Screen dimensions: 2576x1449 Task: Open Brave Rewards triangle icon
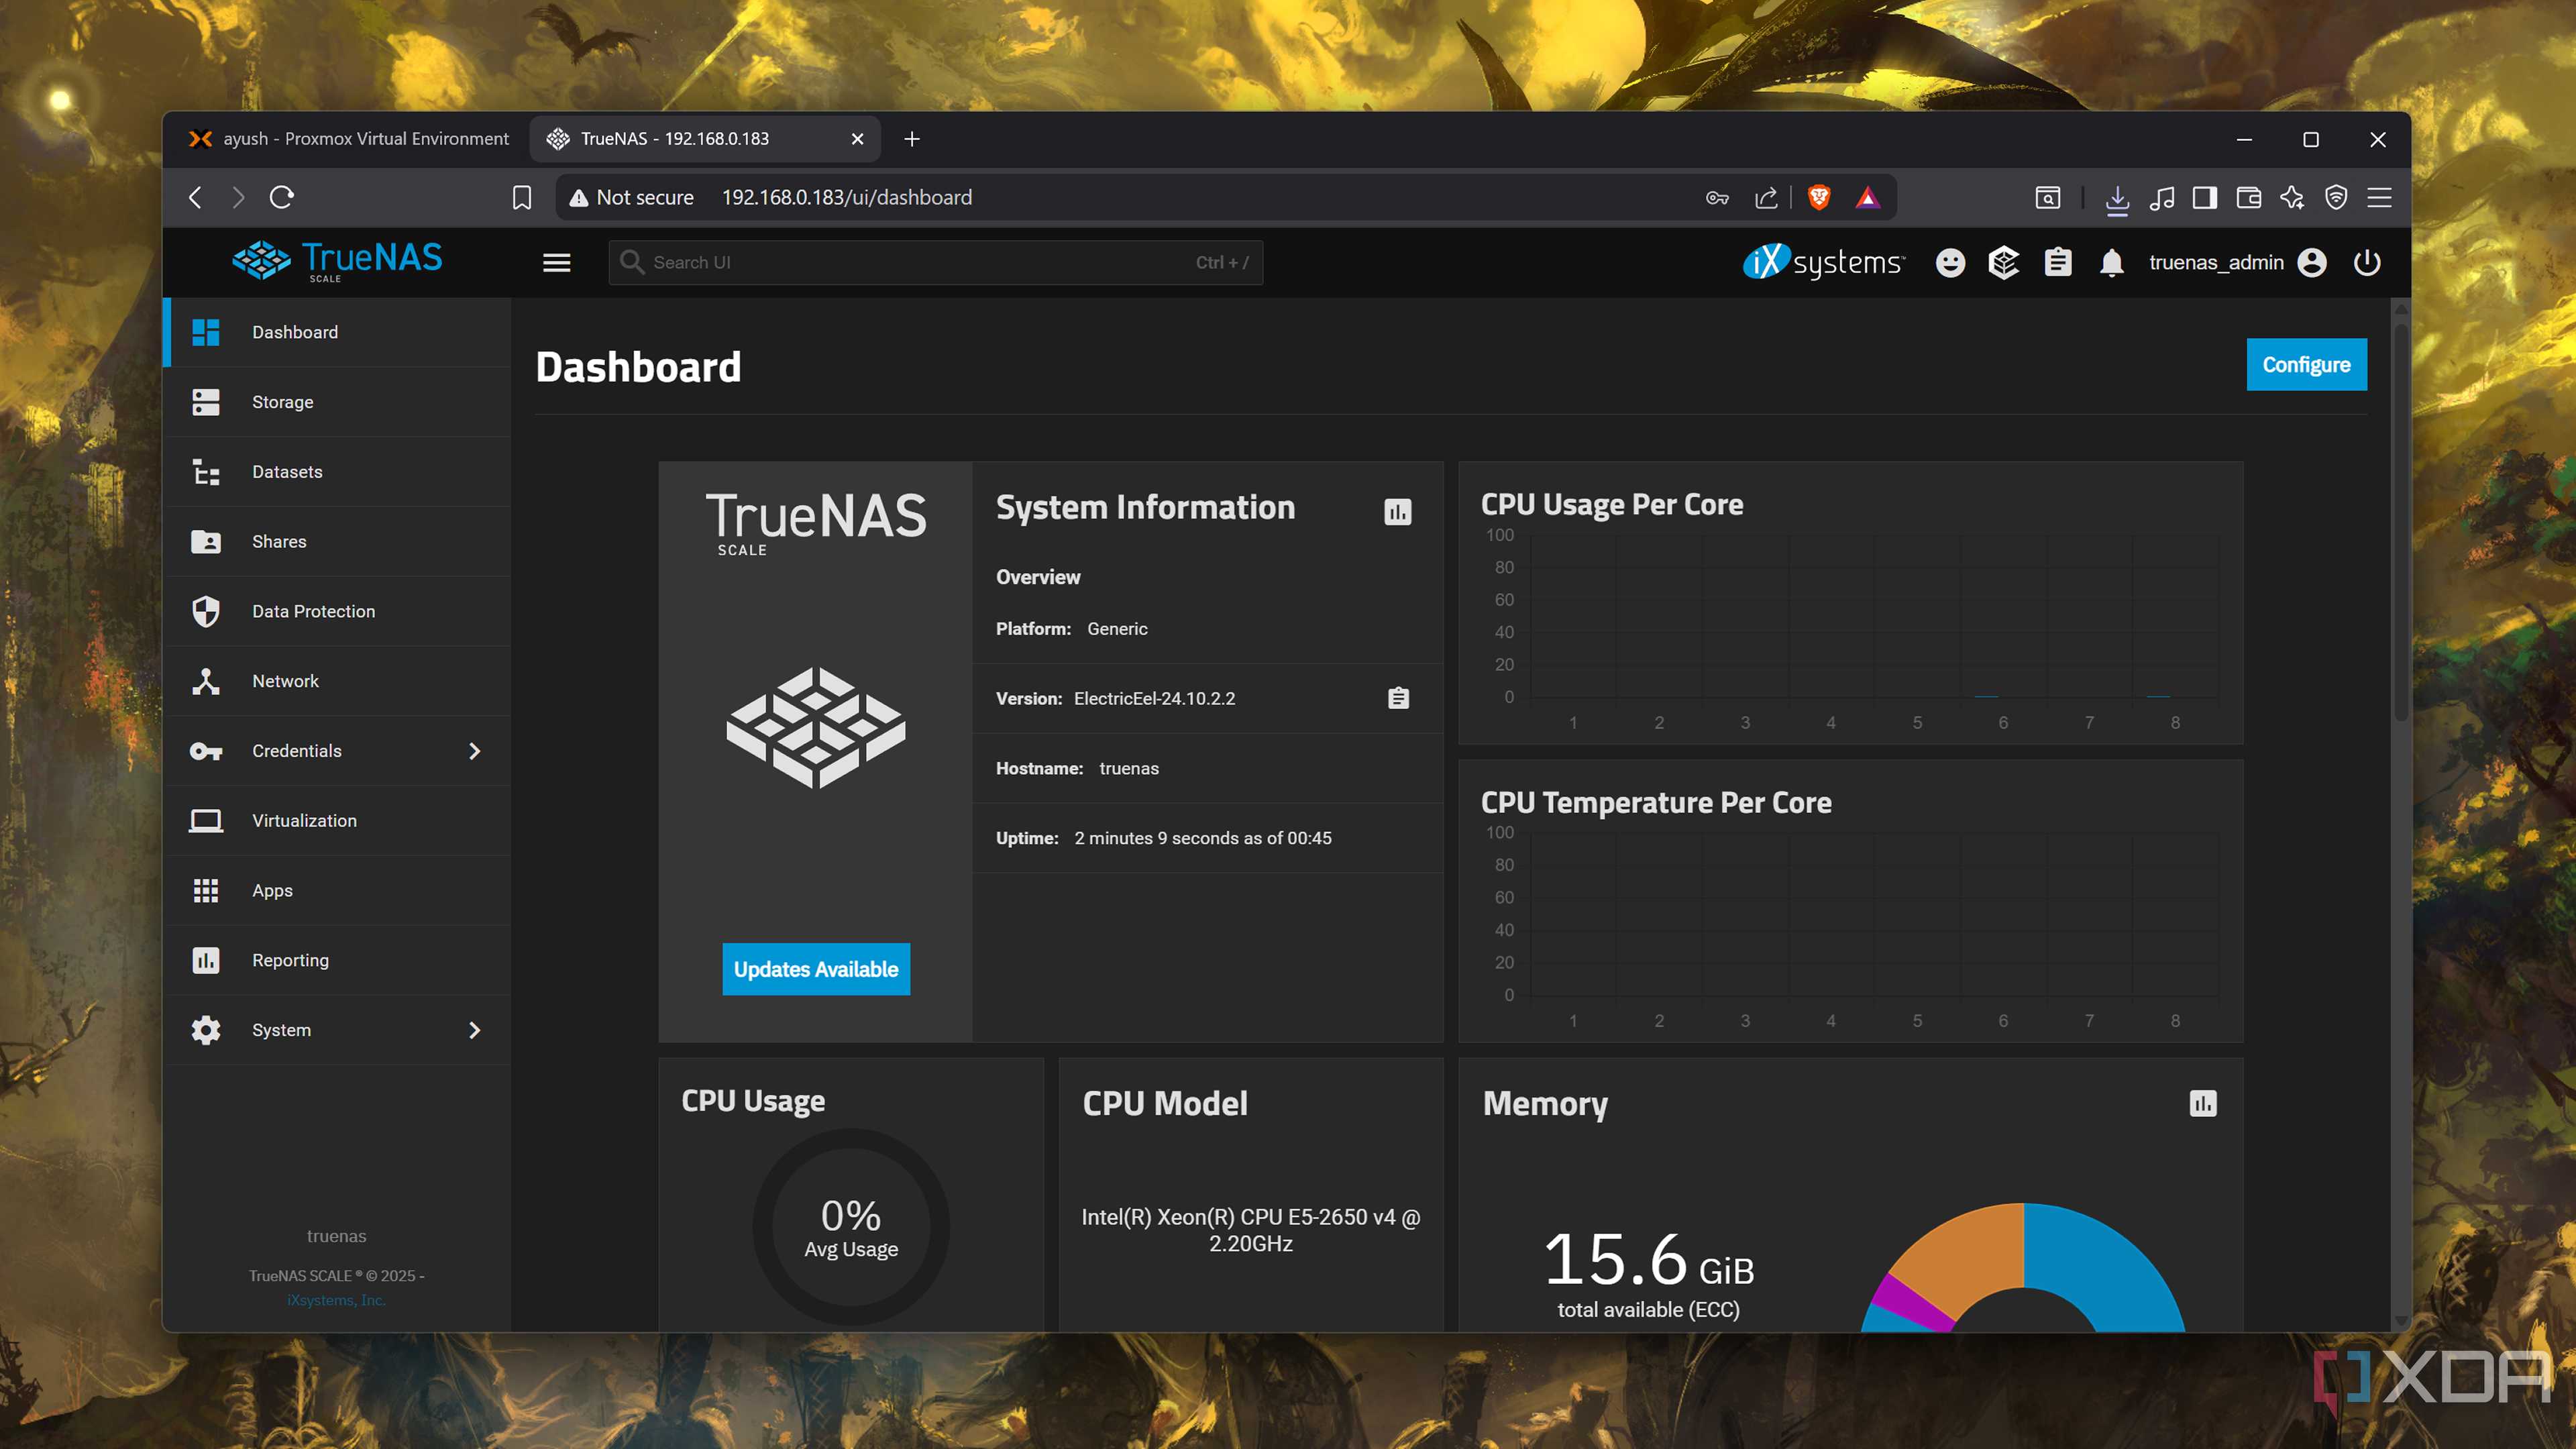point(1867,197)
